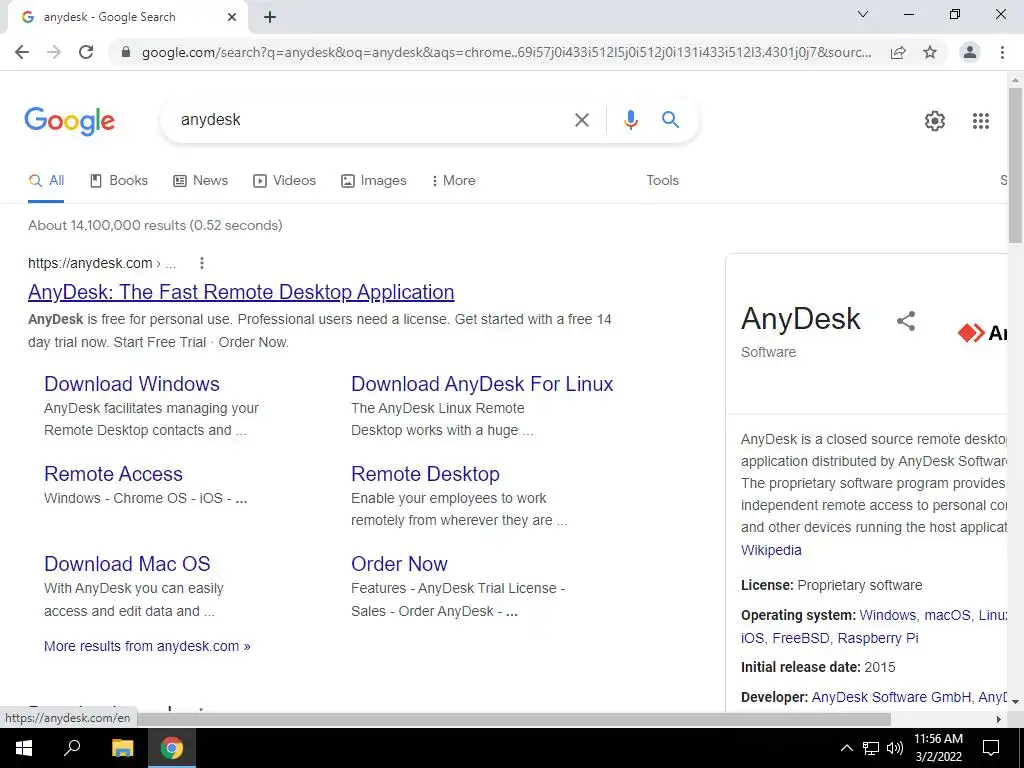Viewport: 1024px width, 768px height.
Task: Click the browser address bar URL
Action: click(x=506, y=52)
